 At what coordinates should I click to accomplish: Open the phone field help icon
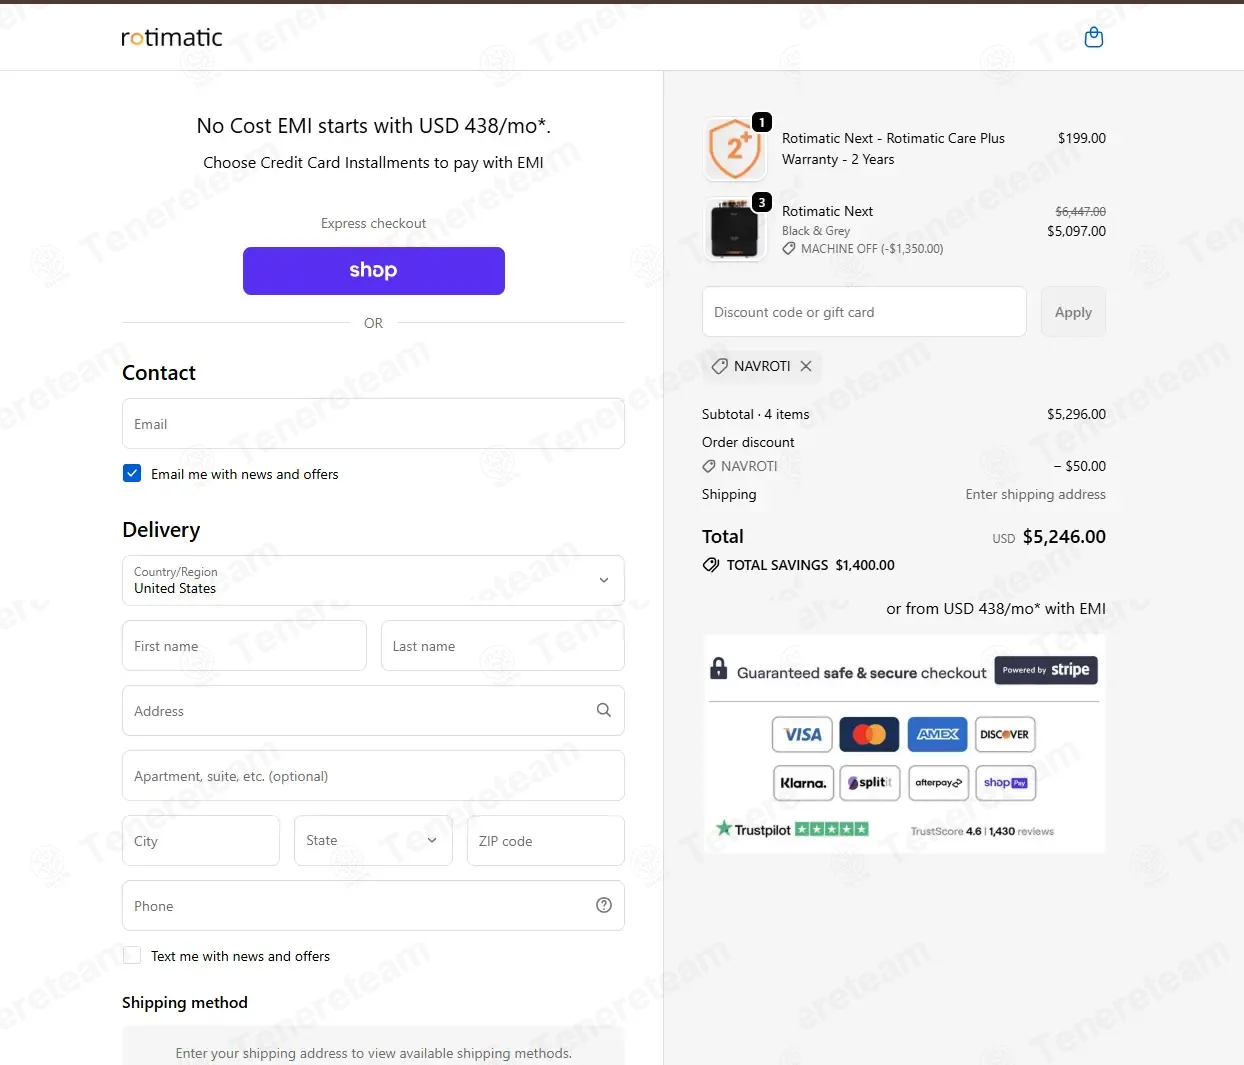tap(604, 905)
